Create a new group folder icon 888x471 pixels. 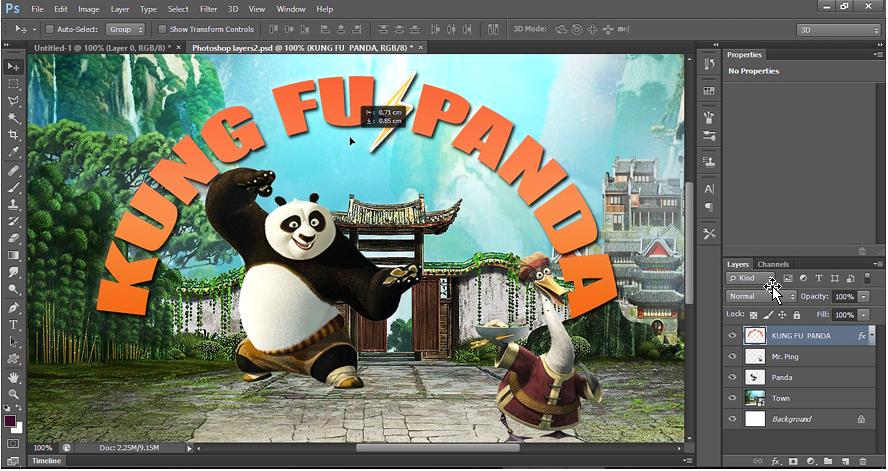pyautogui.click(x=828, y=461)
